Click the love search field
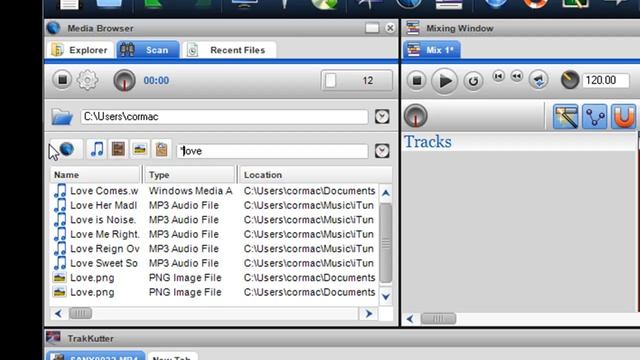 pyautogui.click(x=272, y=151)
